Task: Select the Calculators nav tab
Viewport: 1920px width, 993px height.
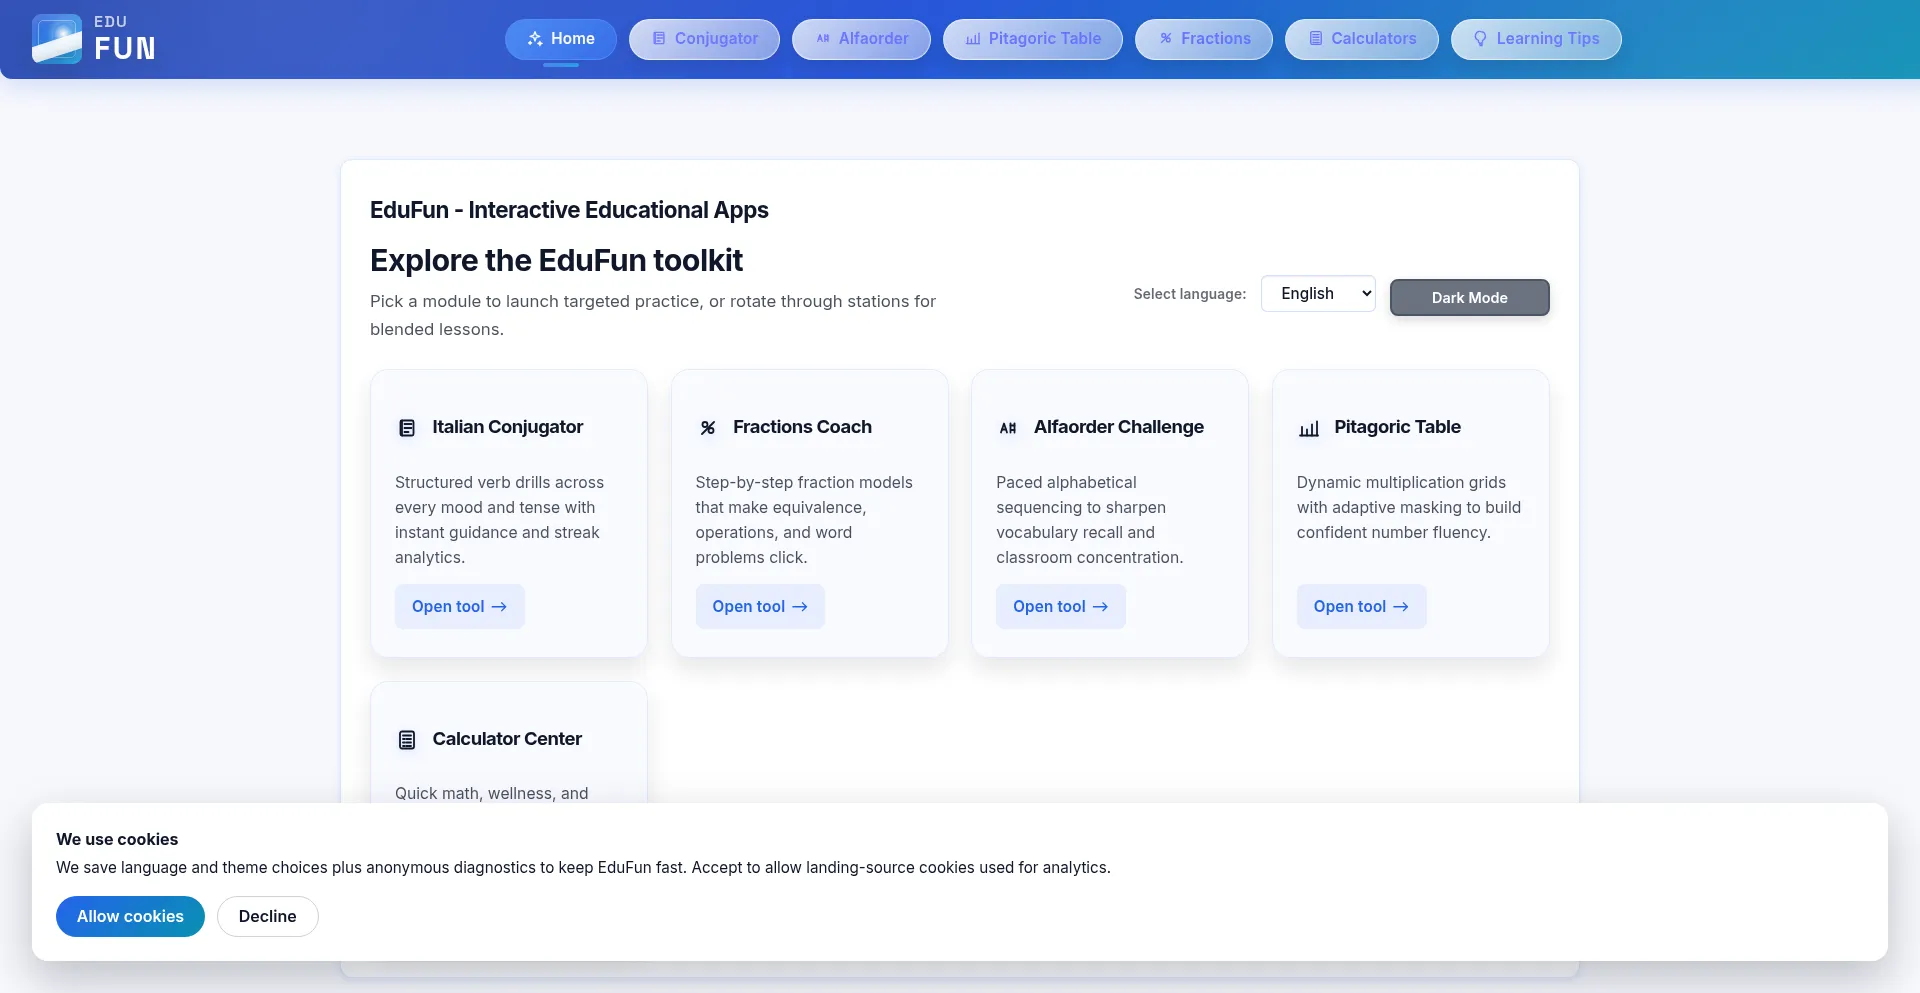Action: pyautogui.click(x=1361, y=39)
